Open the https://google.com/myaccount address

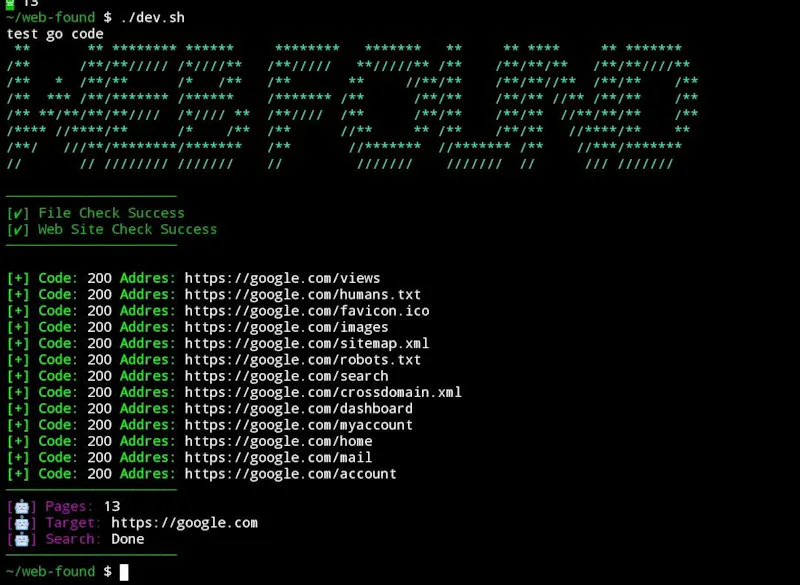pos(298,425)
